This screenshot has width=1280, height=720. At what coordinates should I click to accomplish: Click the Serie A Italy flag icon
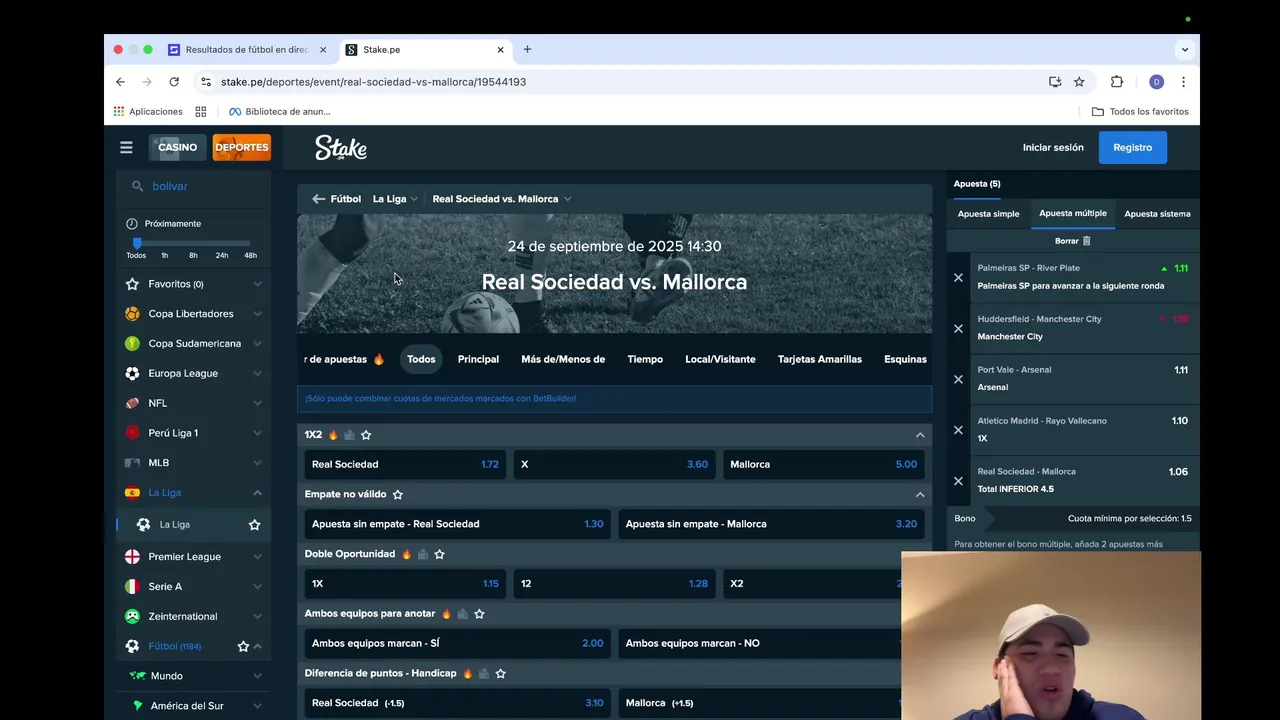(x=132, y=587)
